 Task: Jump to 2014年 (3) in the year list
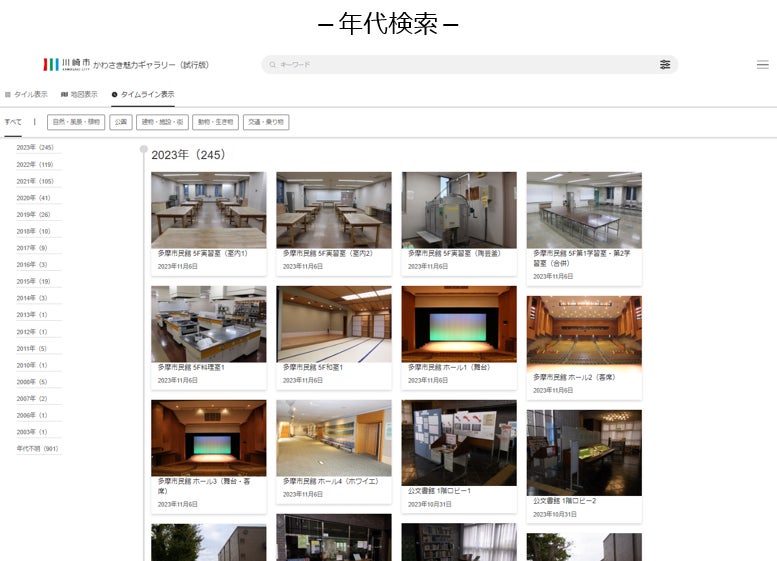coord(32,298)
